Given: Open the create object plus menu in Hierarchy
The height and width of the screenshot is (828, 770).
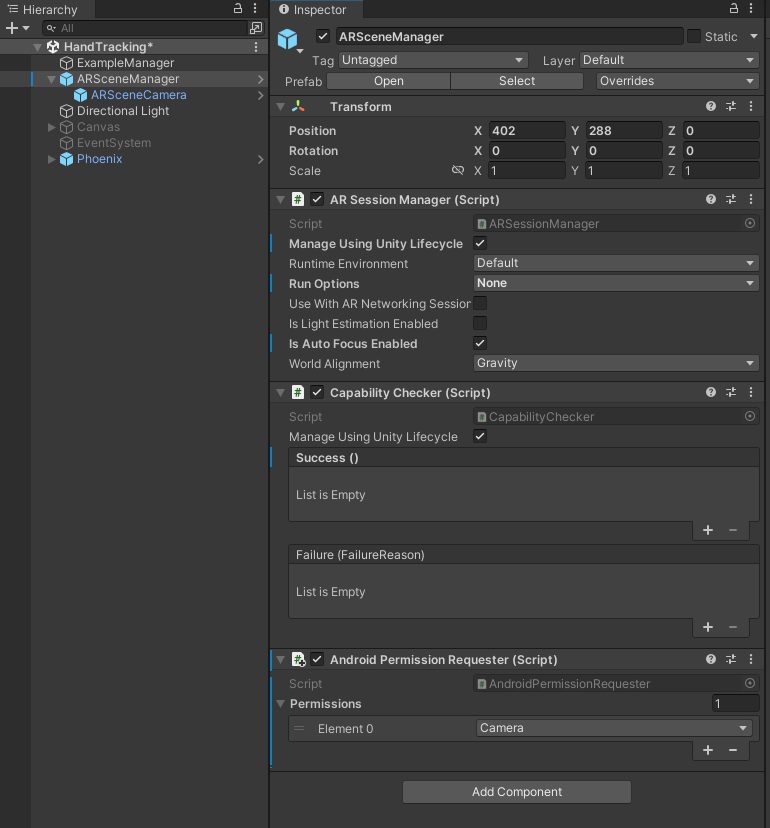Looking at the screenshot, I should click(x=17, y=28).
